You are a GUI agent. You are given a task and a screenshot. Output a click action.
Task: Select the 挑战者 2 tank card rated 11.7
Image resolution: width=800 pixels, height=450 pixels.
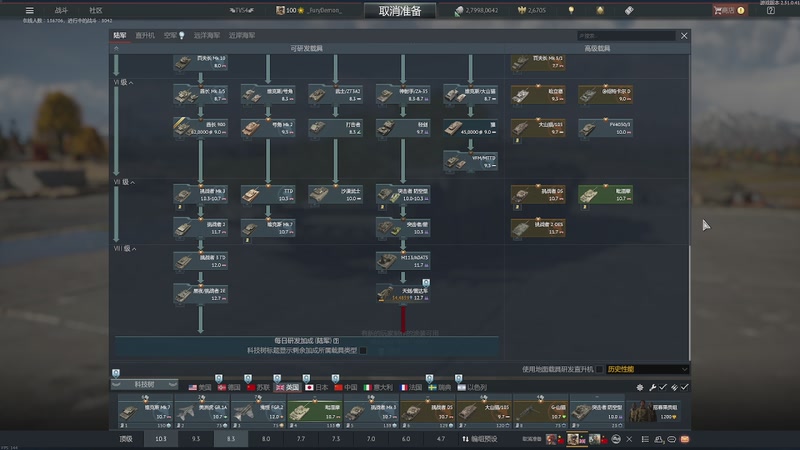(x=201, y=228)
